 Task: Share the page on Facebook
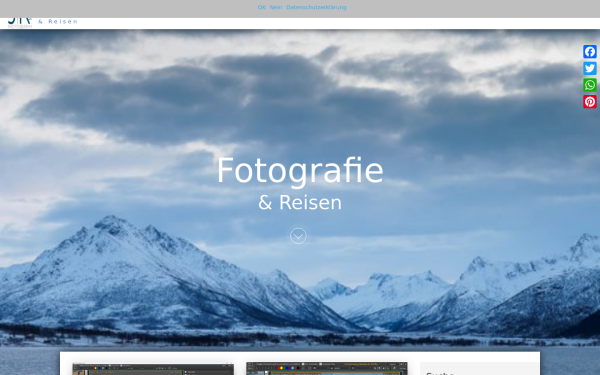[590, 52]
